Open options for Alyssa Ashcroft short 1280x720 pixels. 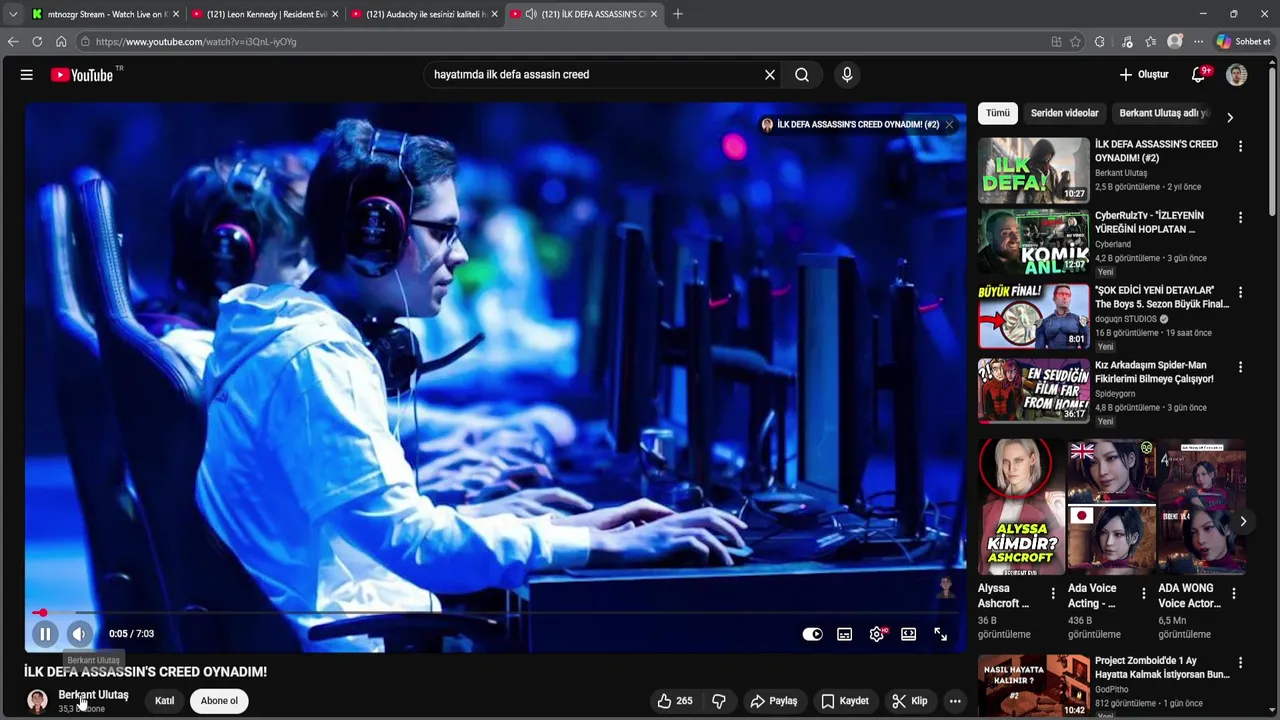pyautogui.click(x=1053, y=594)
